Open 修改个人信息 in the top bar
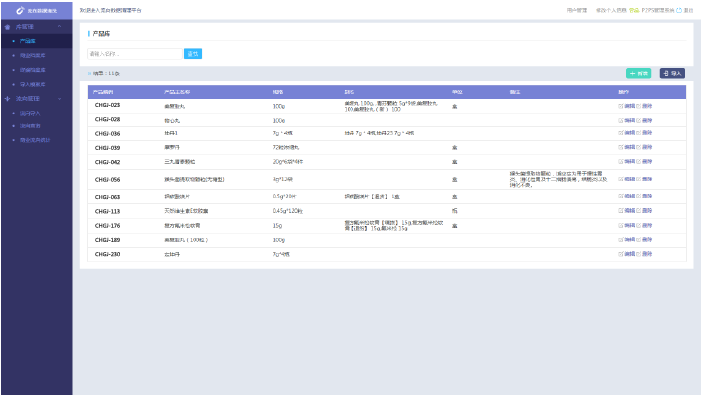This screenshot has height=395, width=701. point(611,10)
